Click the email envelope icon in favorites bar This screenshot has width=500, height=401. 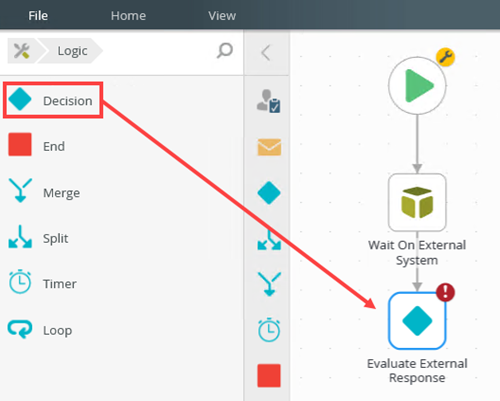coord(269,147)
